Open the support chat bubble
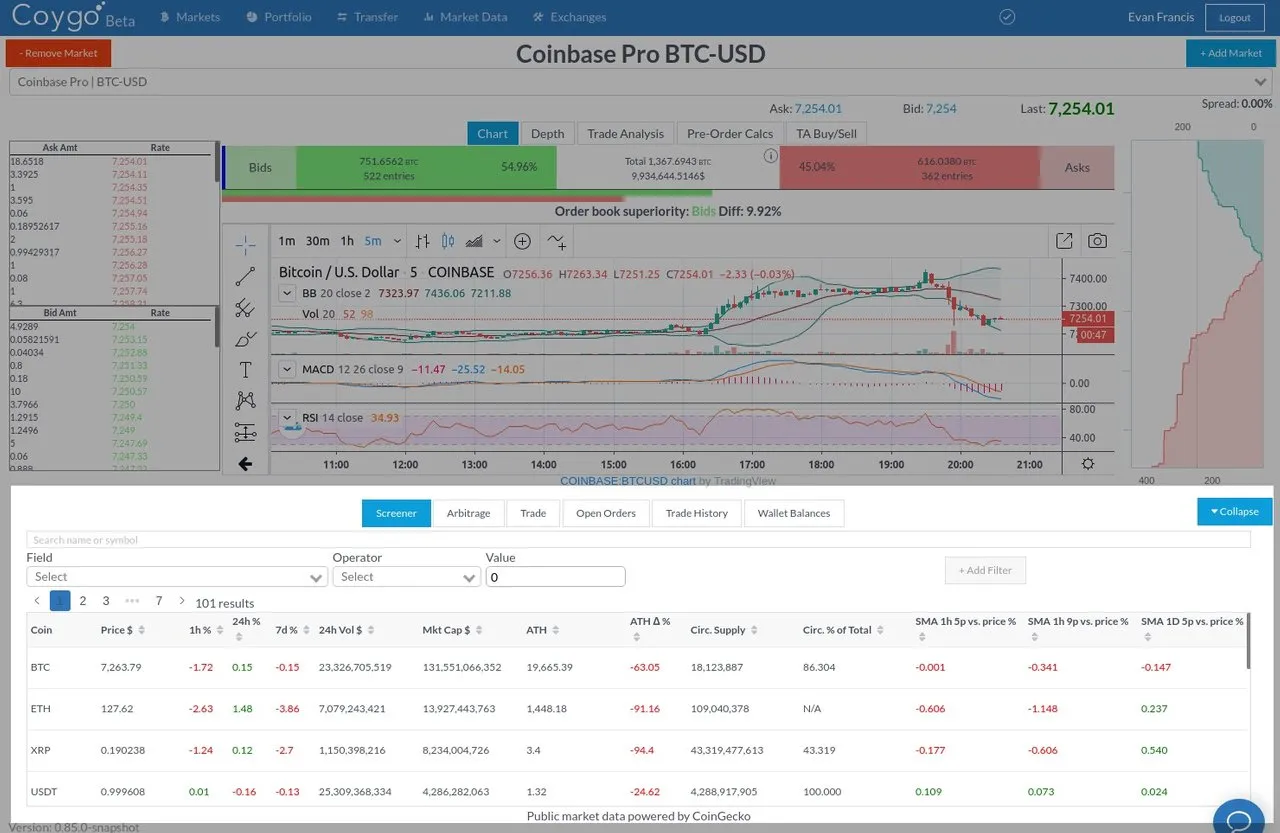The height and width of the screenshot is (833, 1280). point(1238,818)
